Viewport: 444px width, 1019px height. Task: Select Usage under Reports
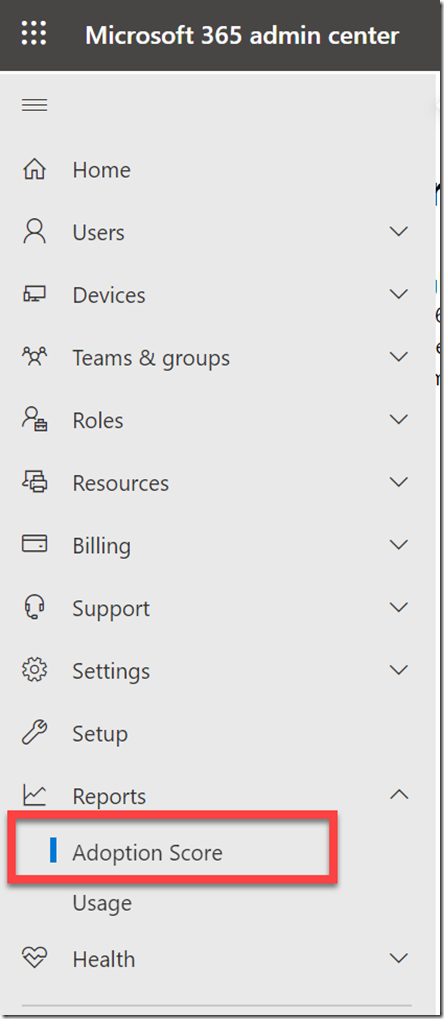click(x=102, y=903)
